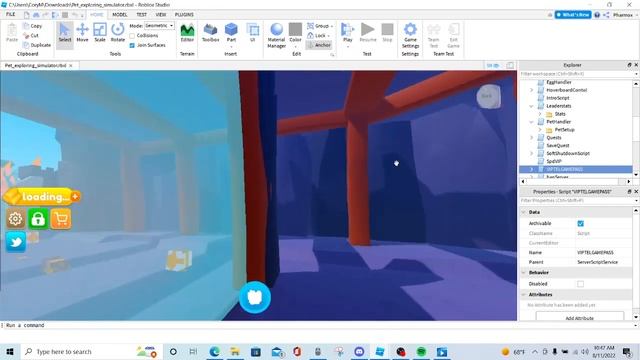The height and width of the screenshot is (360, 640).
Task: Select the SaveQuest script in Explorer
Action: pyautogui.click(x=558, y=145)
